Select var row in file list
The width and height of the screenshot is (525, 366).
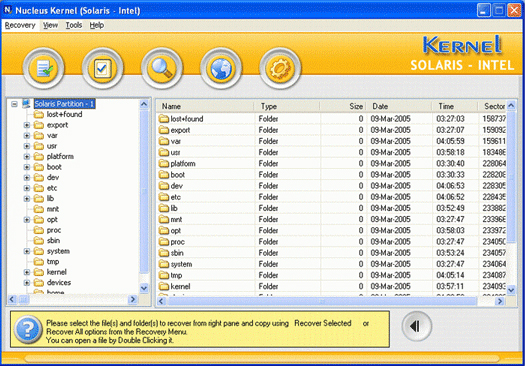click(x=331, y=141)
